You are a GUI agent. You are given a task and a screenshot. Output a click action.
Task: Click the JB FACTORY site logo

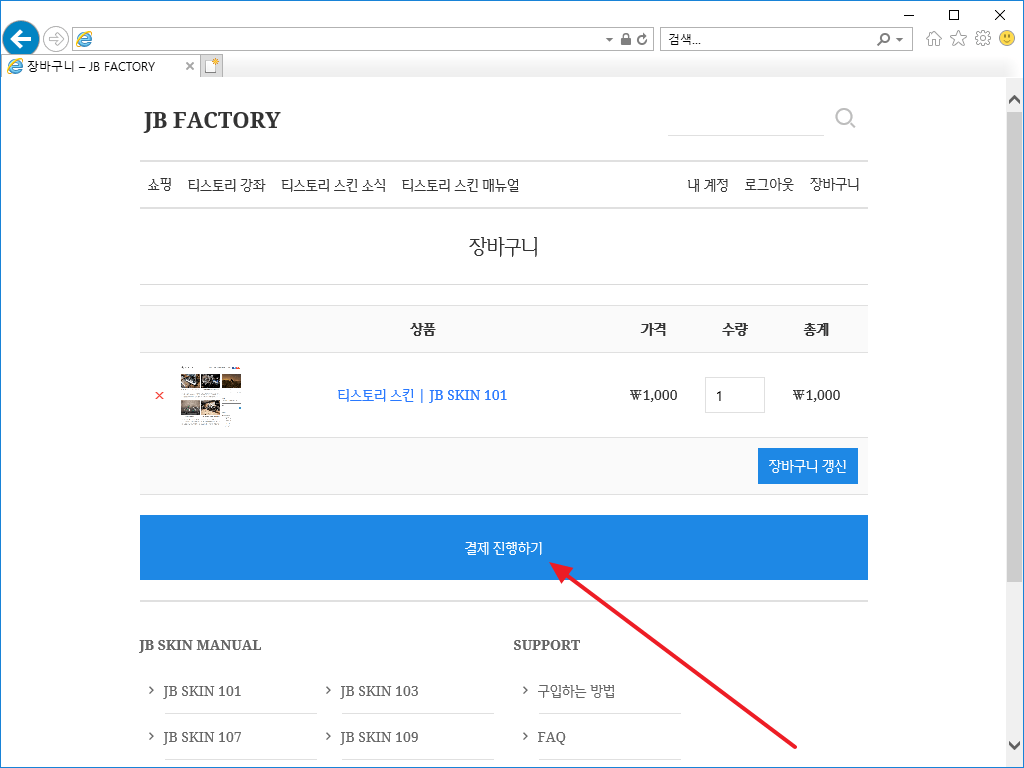click(x=212, y=120)
